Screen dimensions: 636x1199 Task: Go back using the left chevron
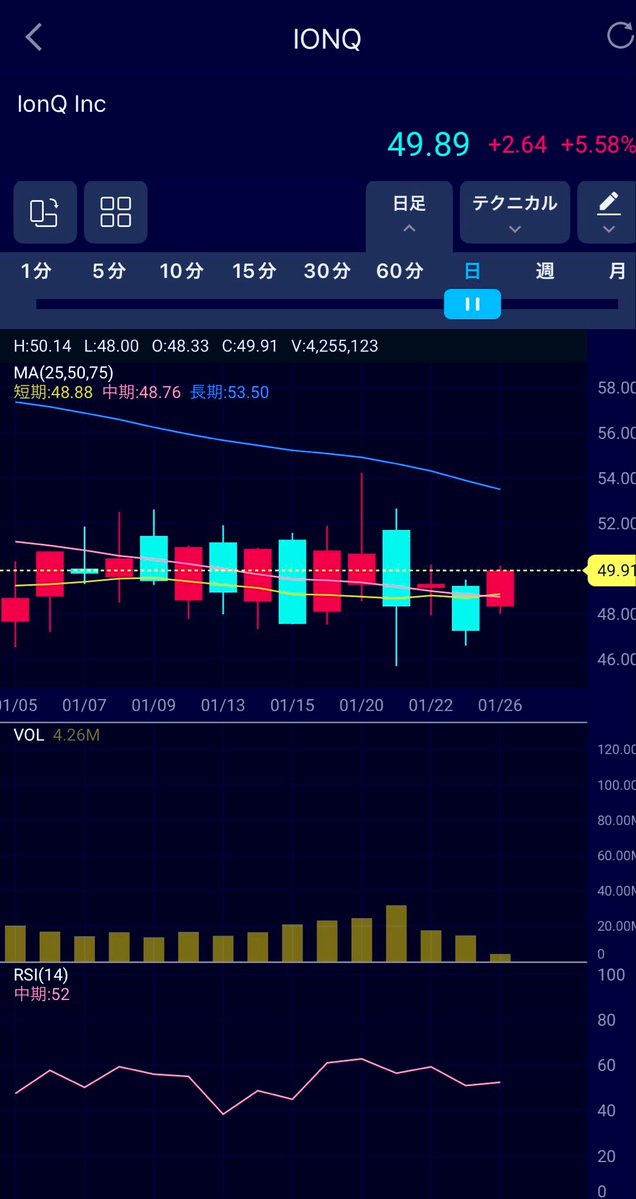pos(33,37)
